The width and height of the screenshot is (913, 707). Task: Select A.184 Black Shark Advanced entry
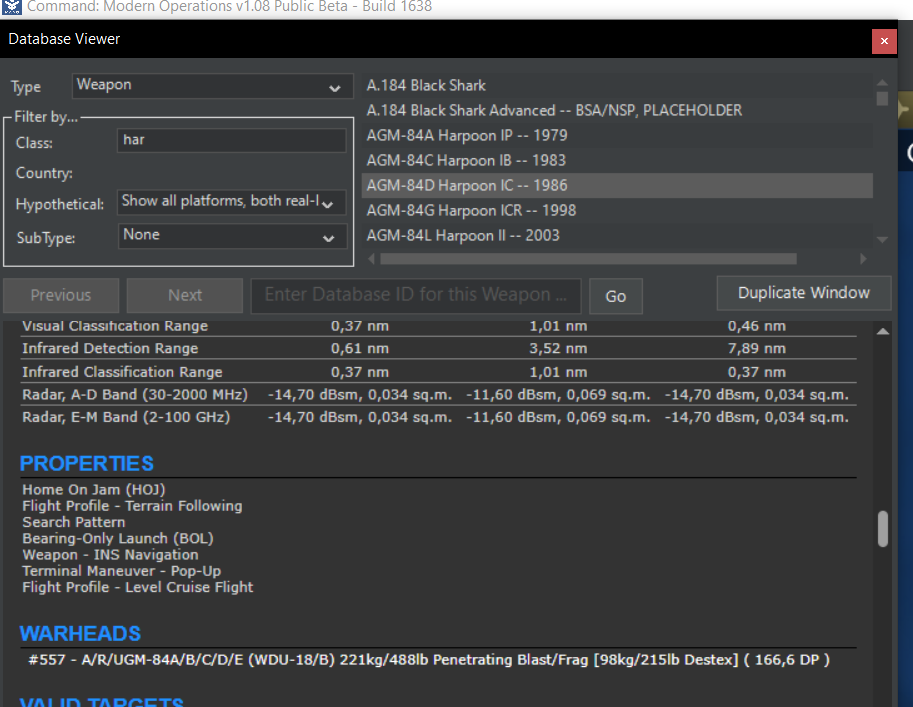554,110
